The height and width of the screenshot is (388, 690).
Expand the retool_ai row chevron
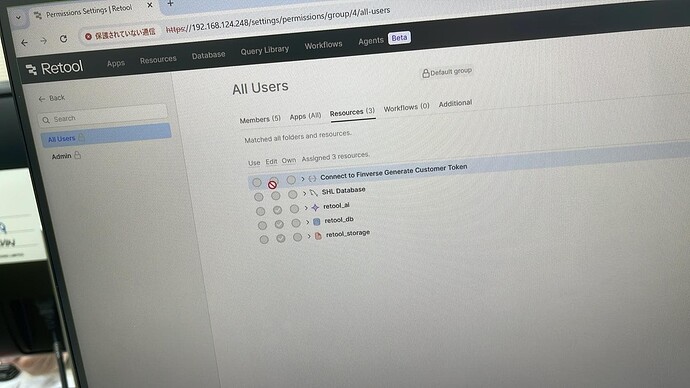[306, 208]
